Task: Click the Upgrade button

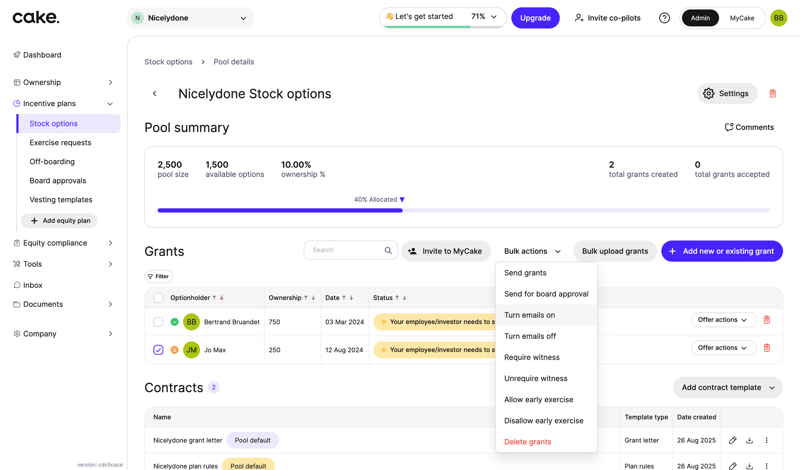Action: point(535,18)
